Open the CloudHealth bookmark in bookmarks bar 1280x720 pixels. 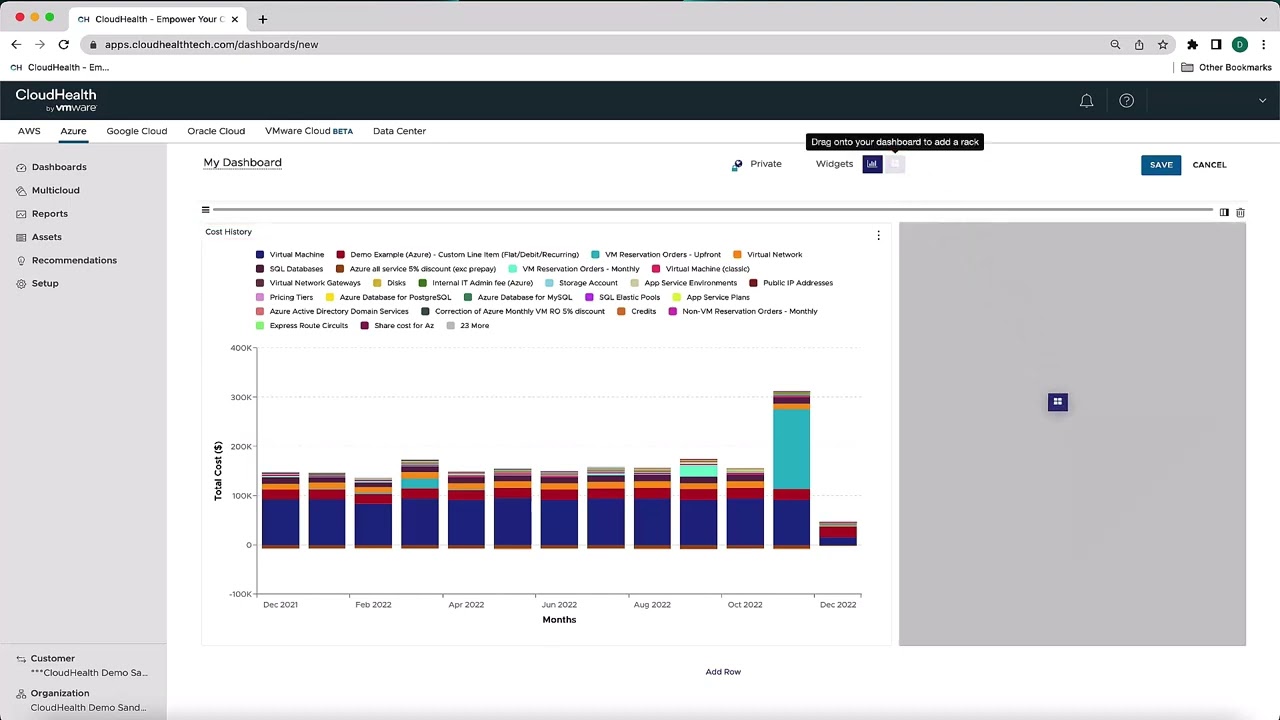pos(60,67)
